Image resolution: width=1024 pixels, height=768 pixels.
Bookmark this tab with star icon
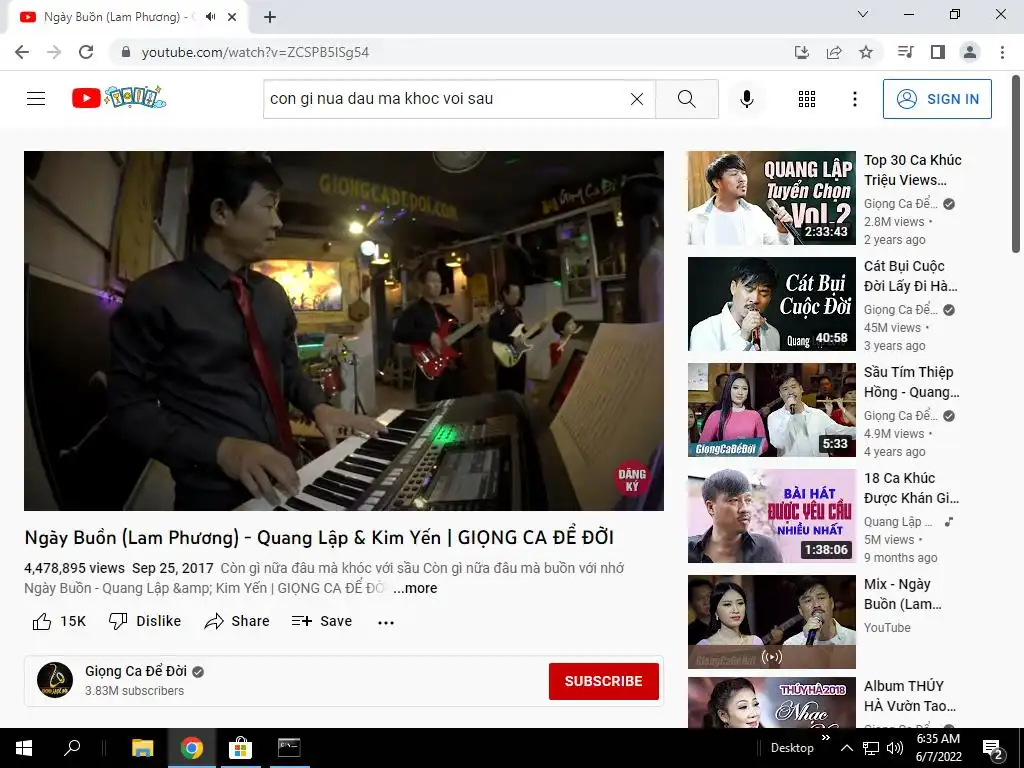point(866,52)
